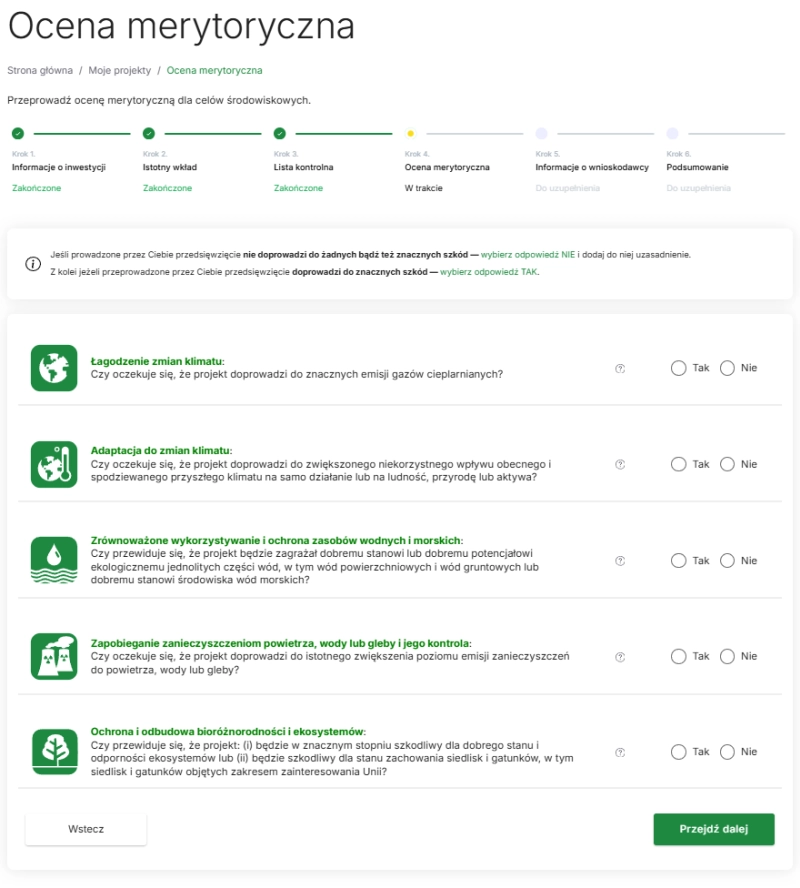The height and width of the screenshot is (888, 800).
Task: Go to Strona główna breadcrumb
Action: point(40,71)
